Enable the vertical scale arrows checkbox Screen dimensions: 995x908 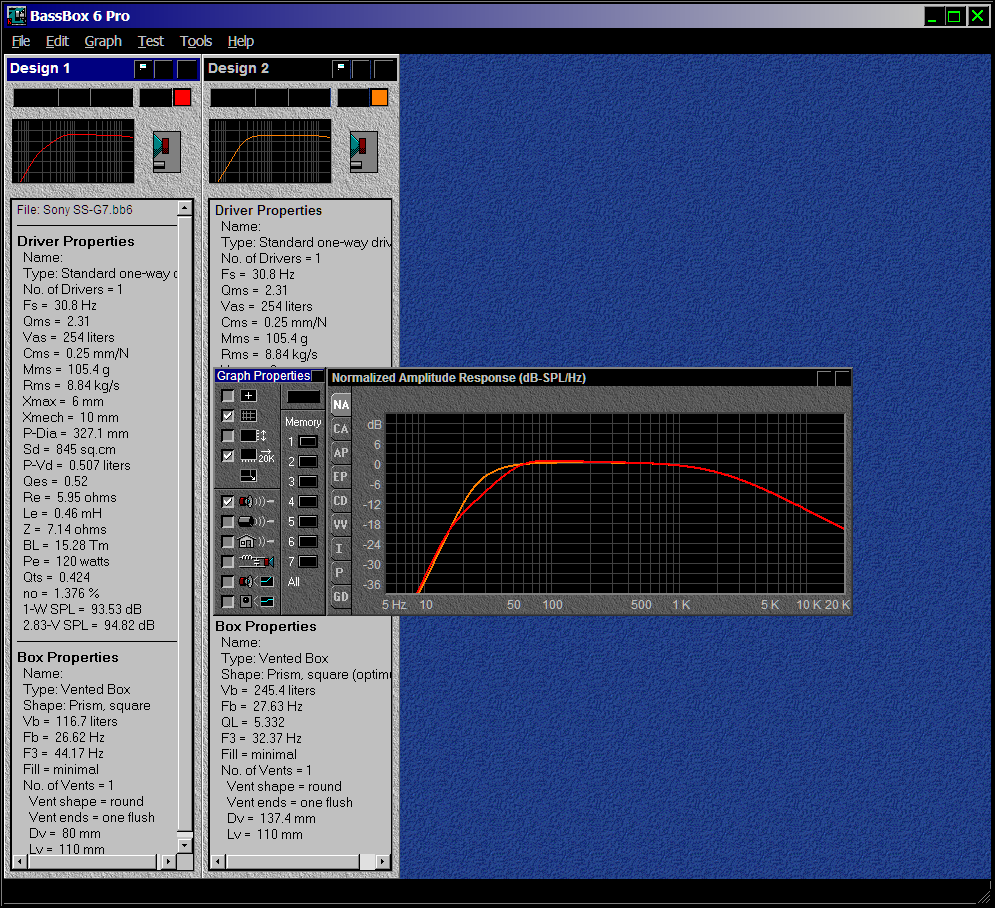tap(228, 436)
